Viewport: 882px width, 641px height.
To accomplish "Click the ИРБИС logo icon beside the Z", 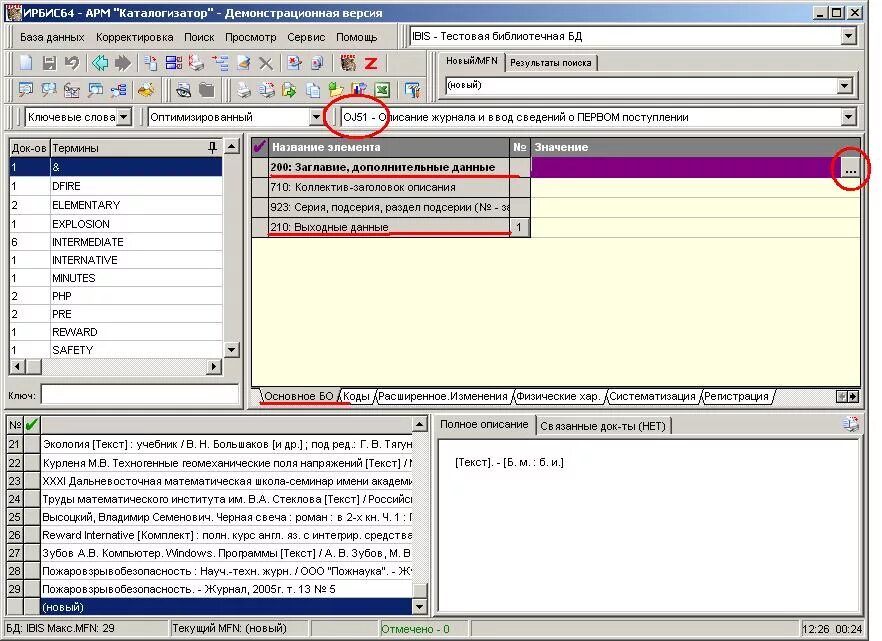I will click(x=348, y=63).
